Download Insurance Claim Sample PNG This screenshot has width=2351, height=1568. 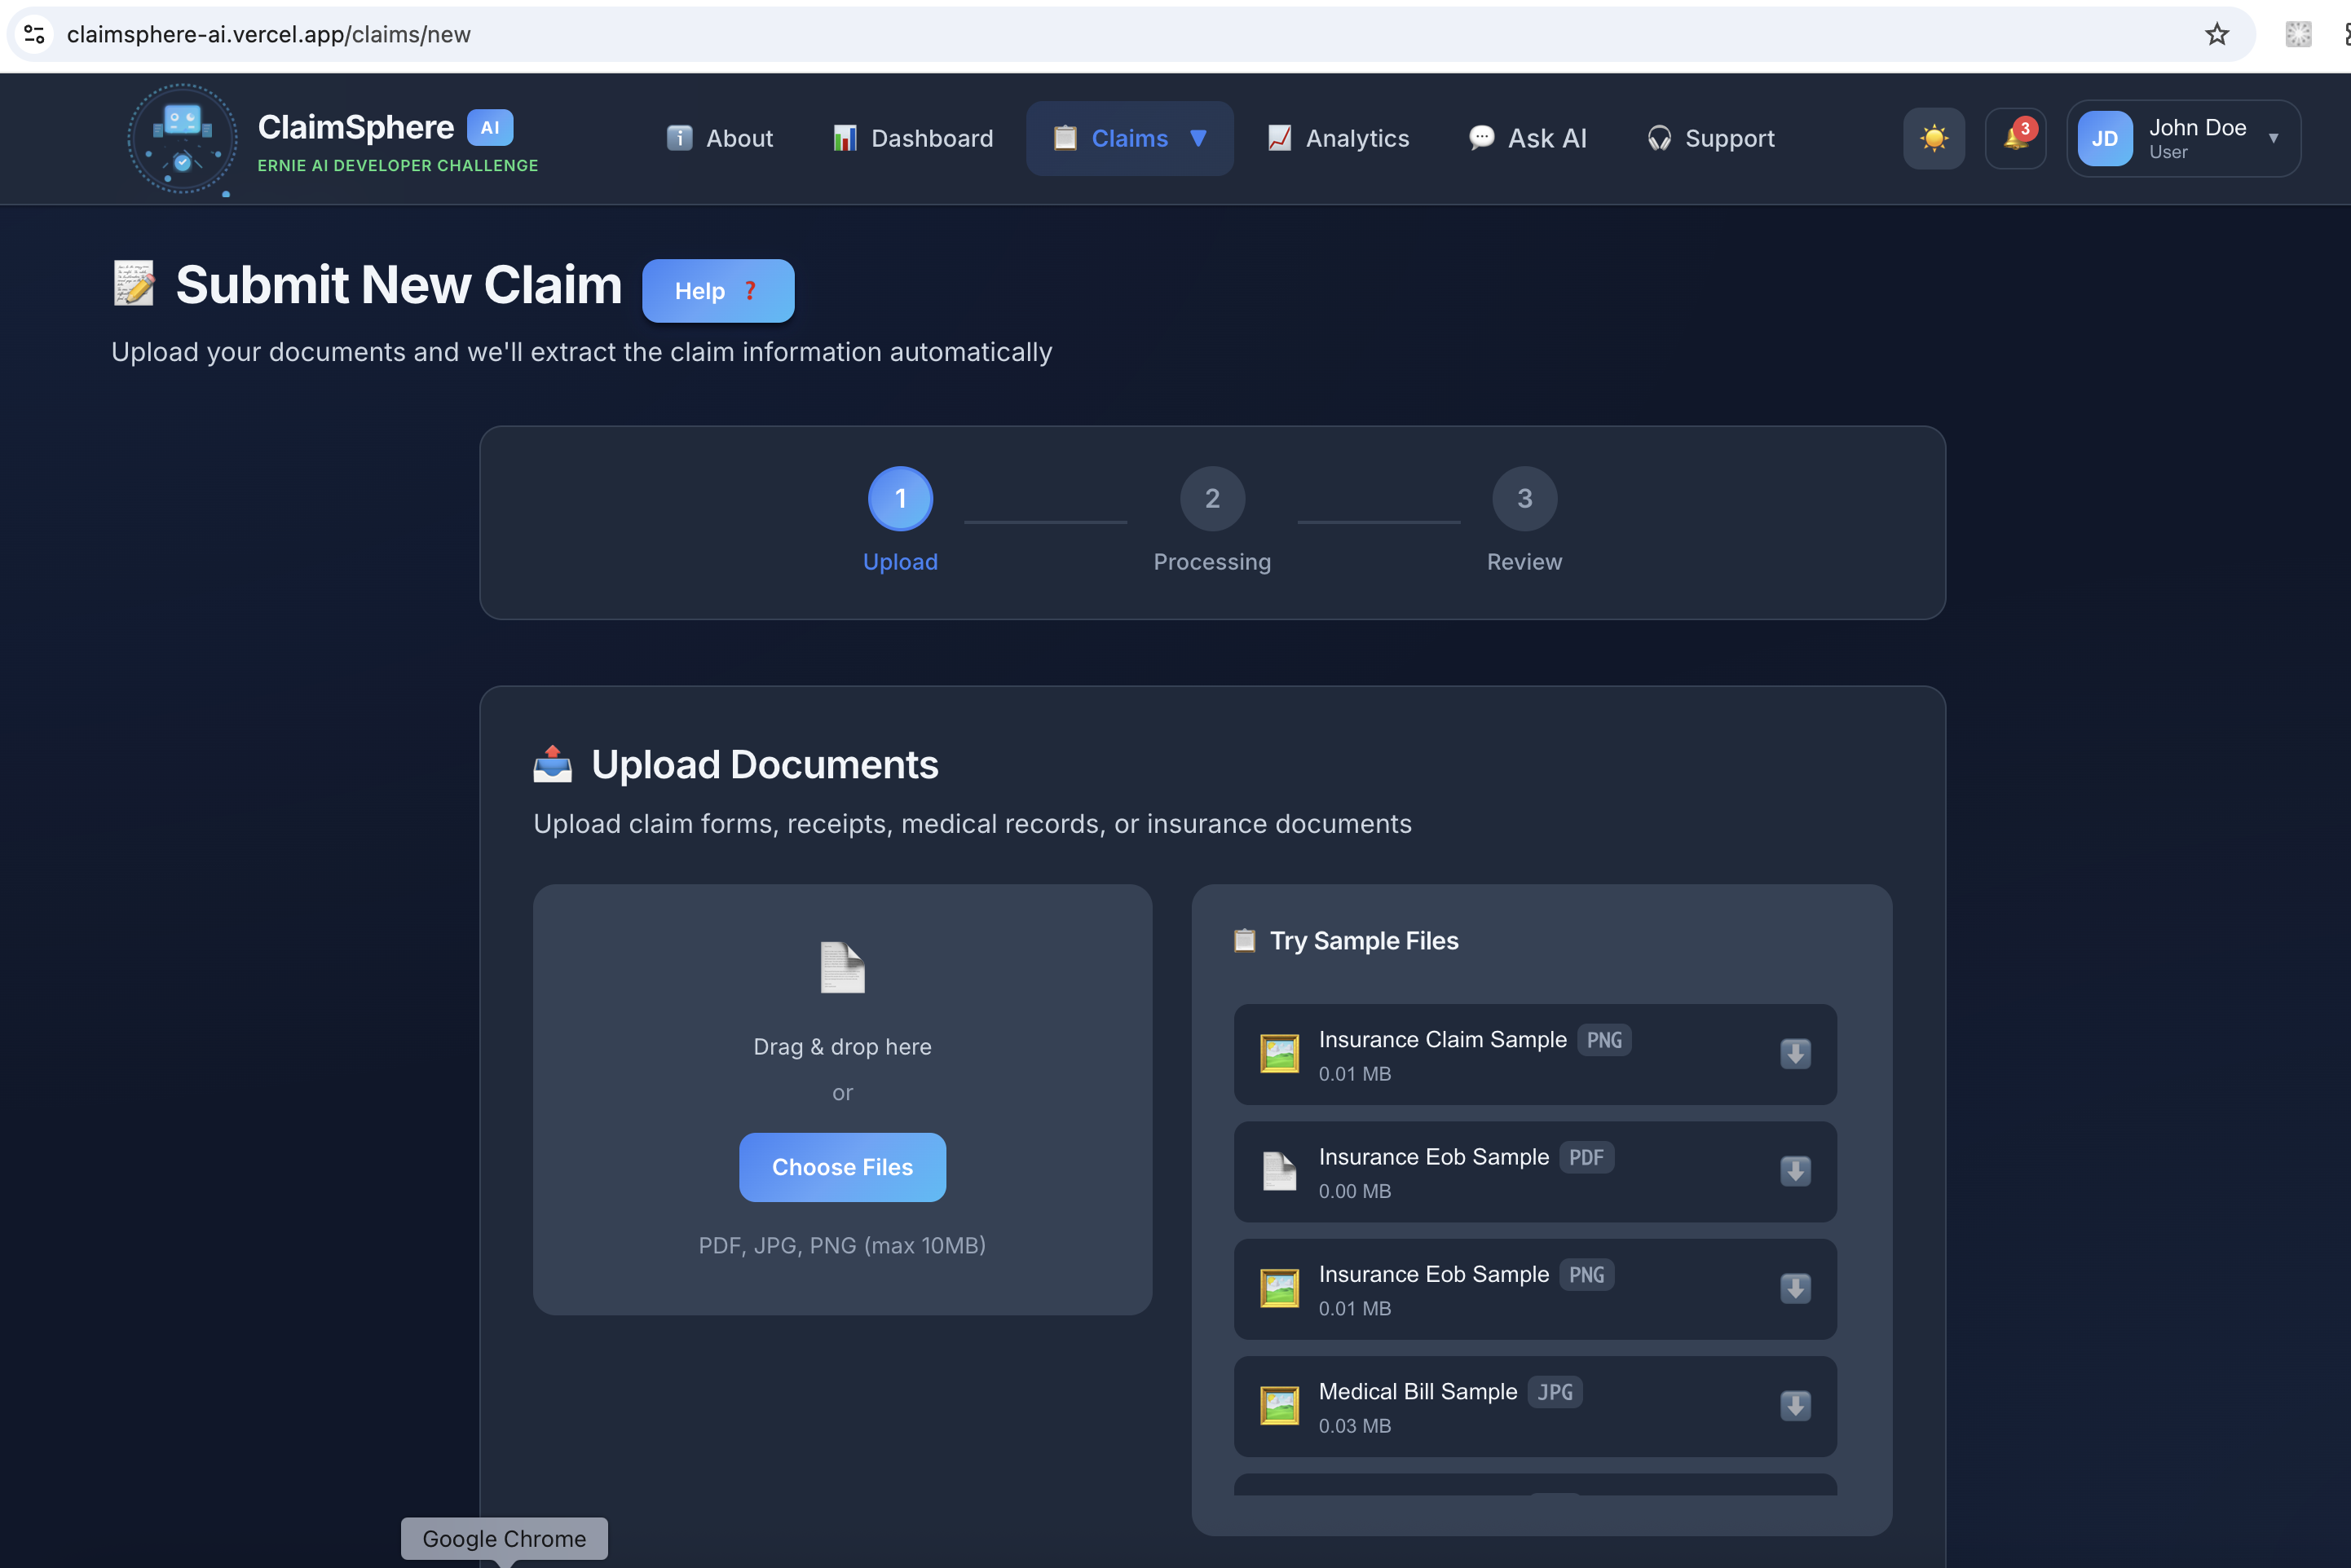click(x=1795, y=1054)
